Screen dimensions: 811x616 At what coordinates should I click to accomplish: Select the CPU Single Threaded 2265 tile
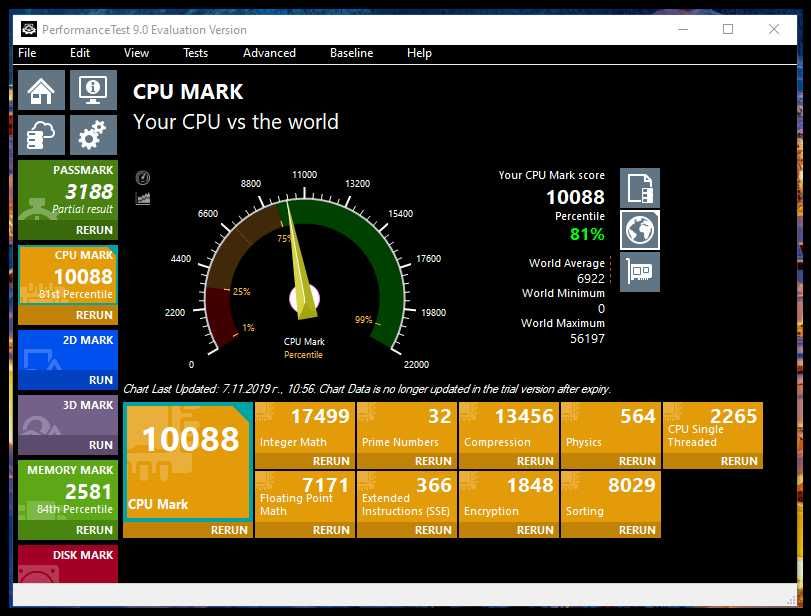(x=713, y=428)
